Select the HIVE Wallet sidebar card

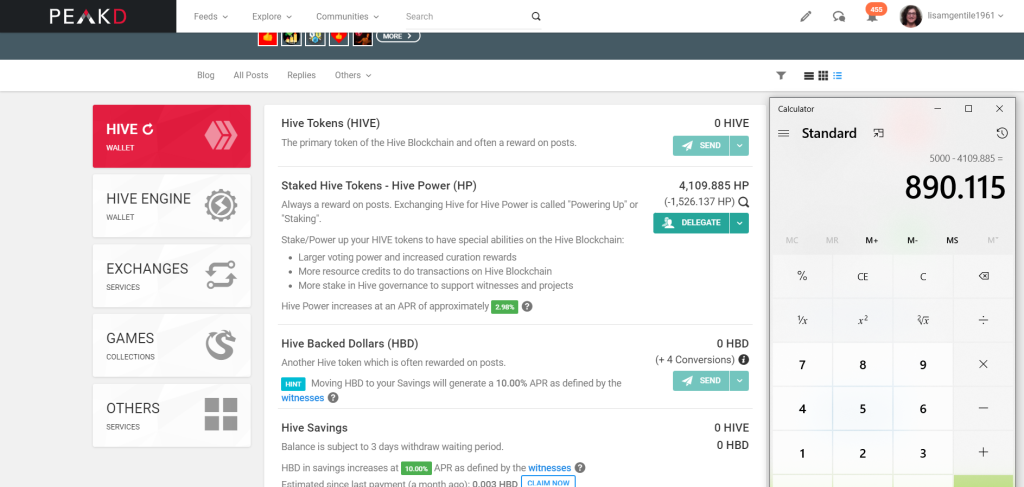[x=172, y=136]
